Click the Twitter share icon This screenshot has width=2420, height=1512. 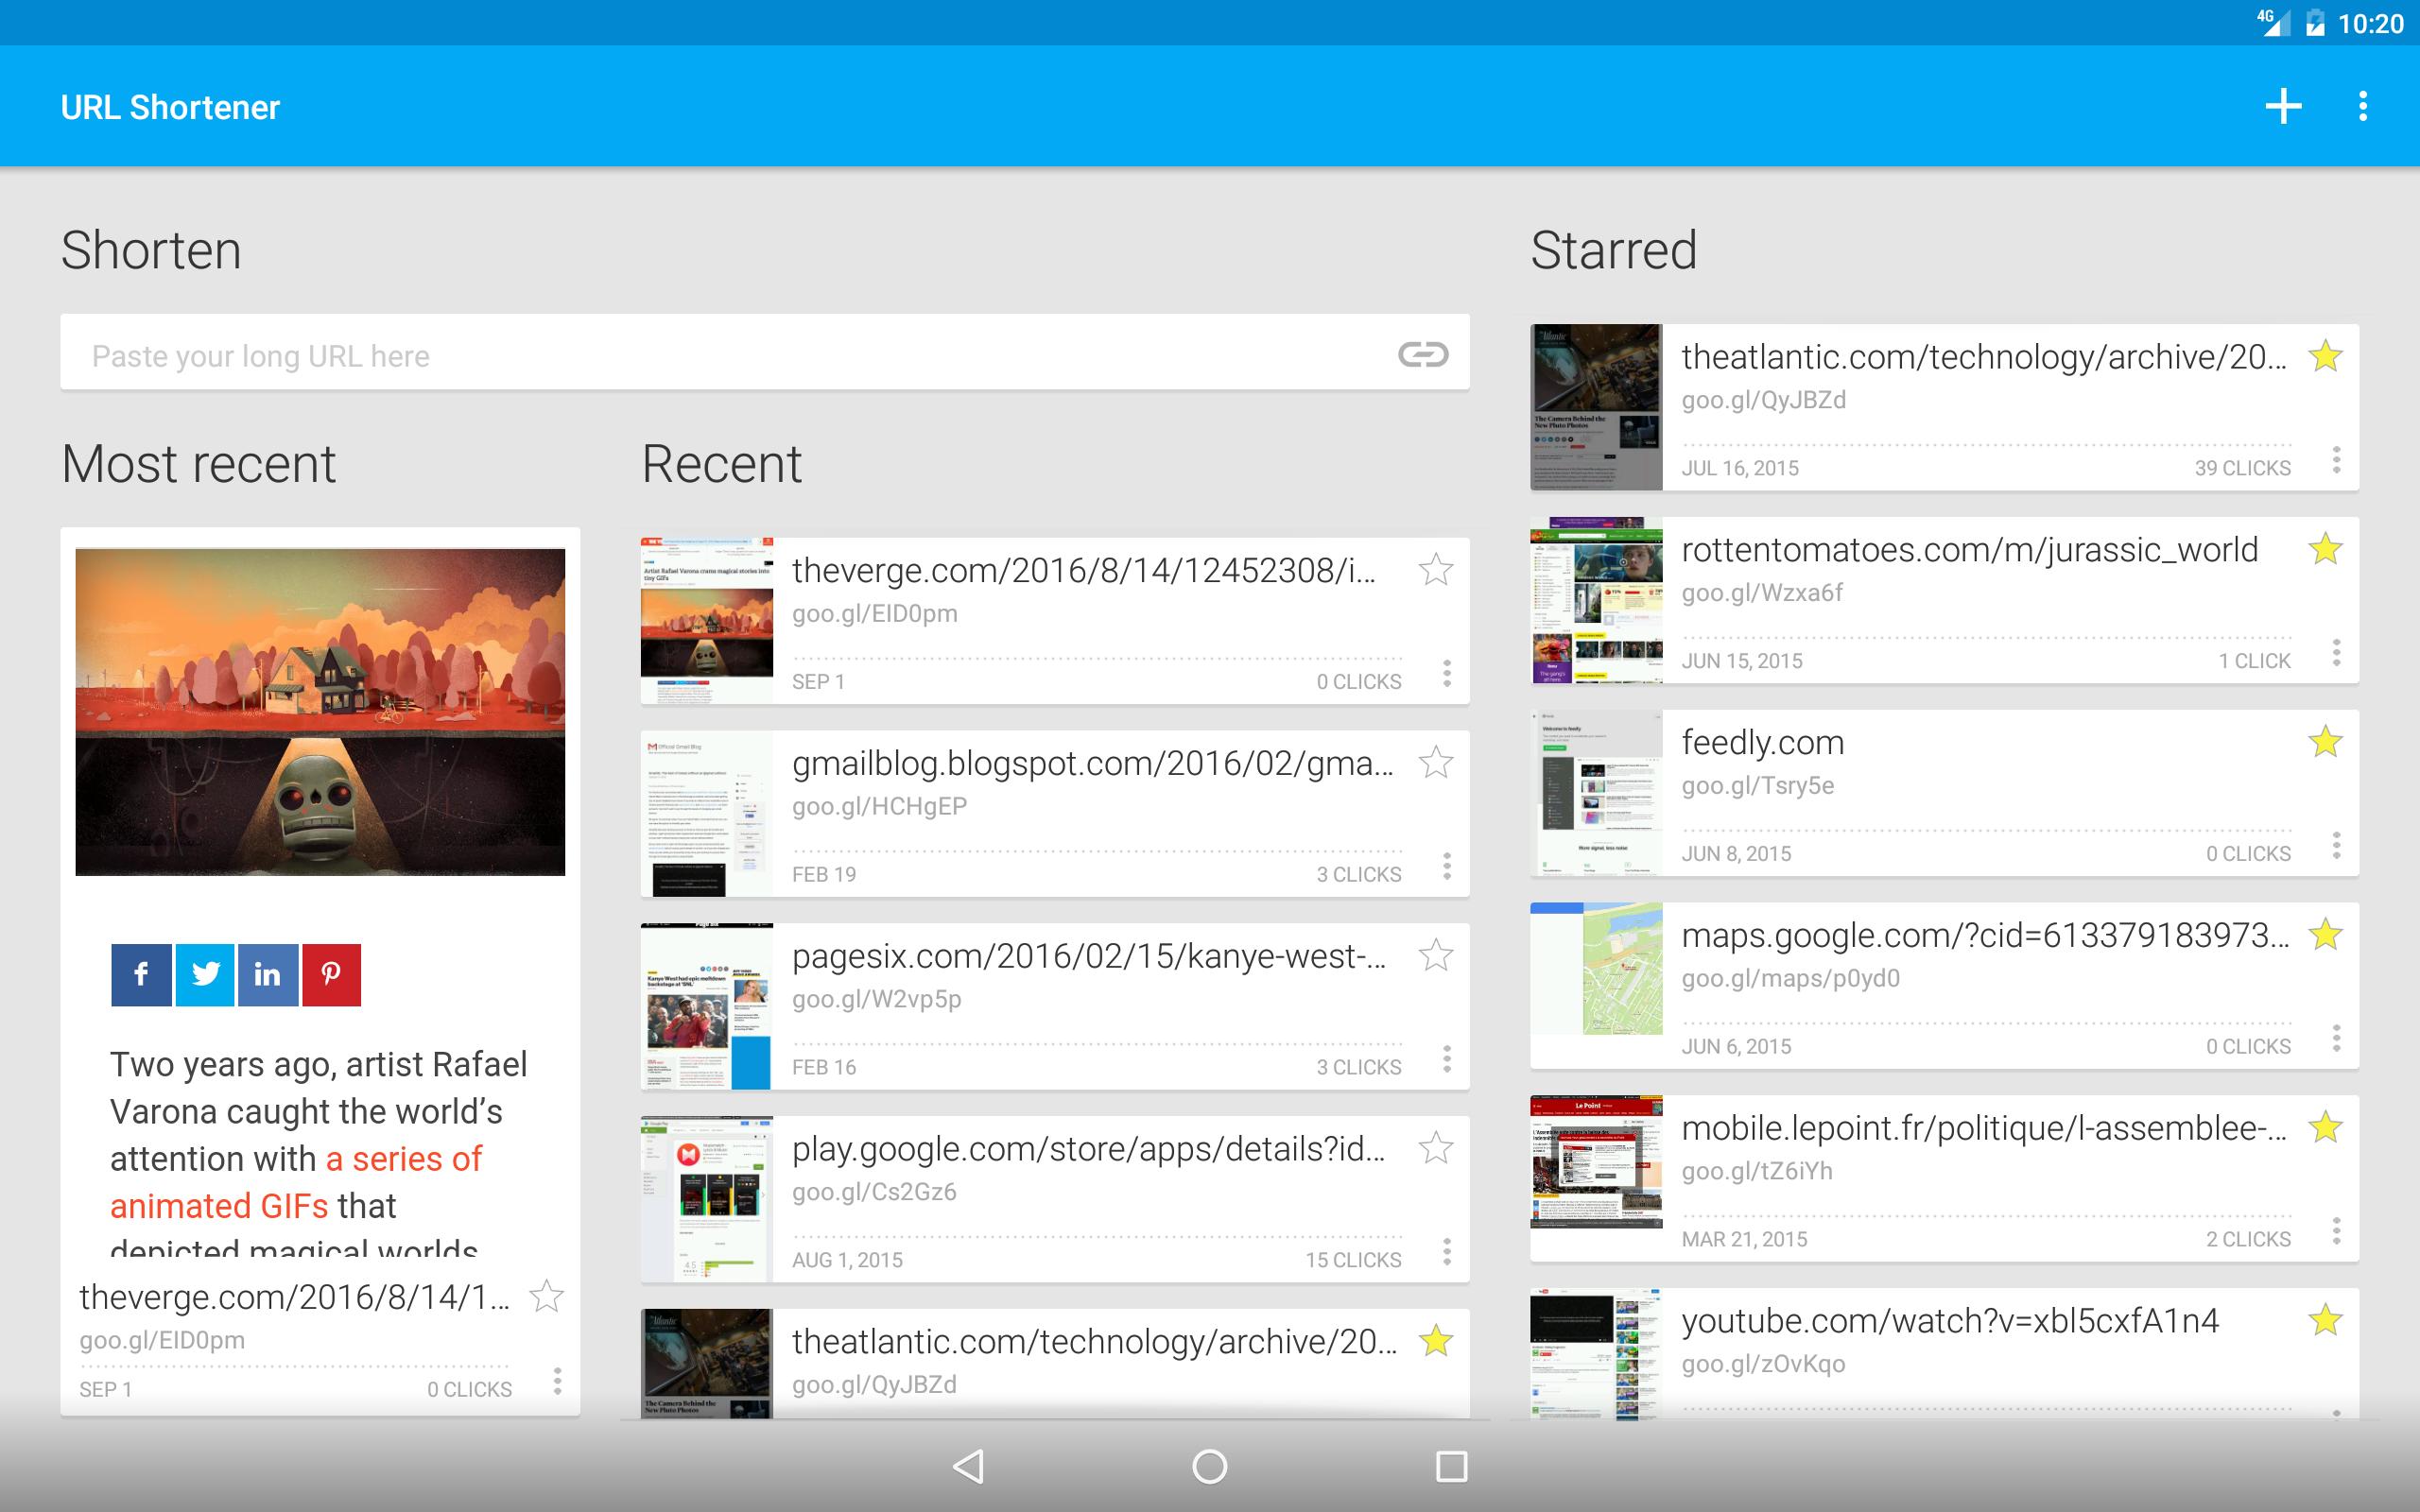point(204,972)
